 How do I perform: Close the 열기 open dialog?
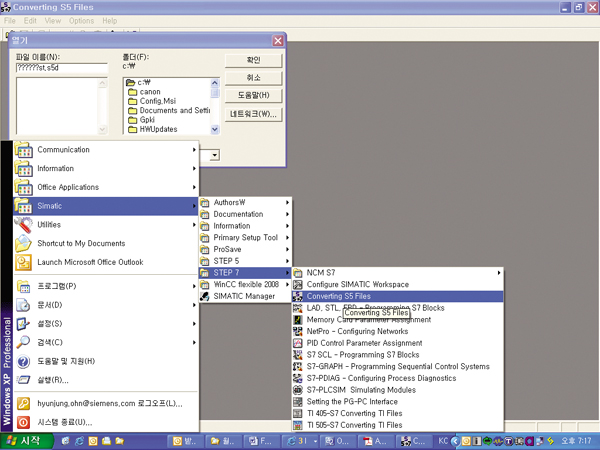pos(278,41)
